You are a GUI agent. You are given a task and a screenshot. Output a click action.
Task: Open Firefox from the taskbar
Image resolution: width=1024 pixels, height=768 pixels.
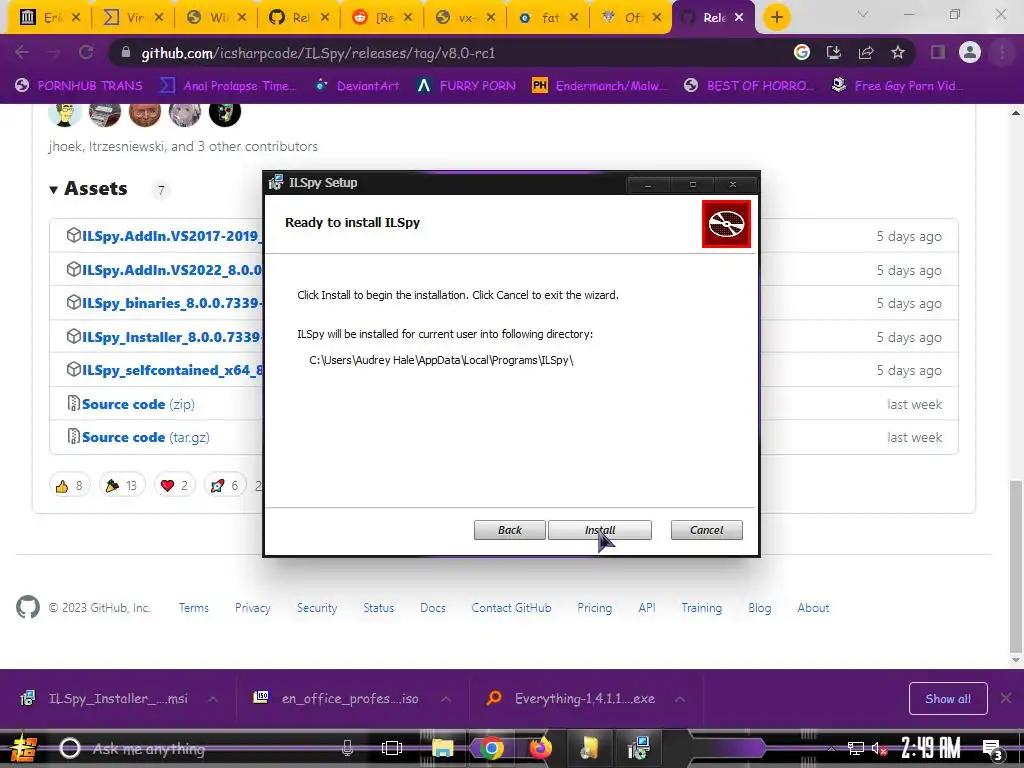coord(540,748)
